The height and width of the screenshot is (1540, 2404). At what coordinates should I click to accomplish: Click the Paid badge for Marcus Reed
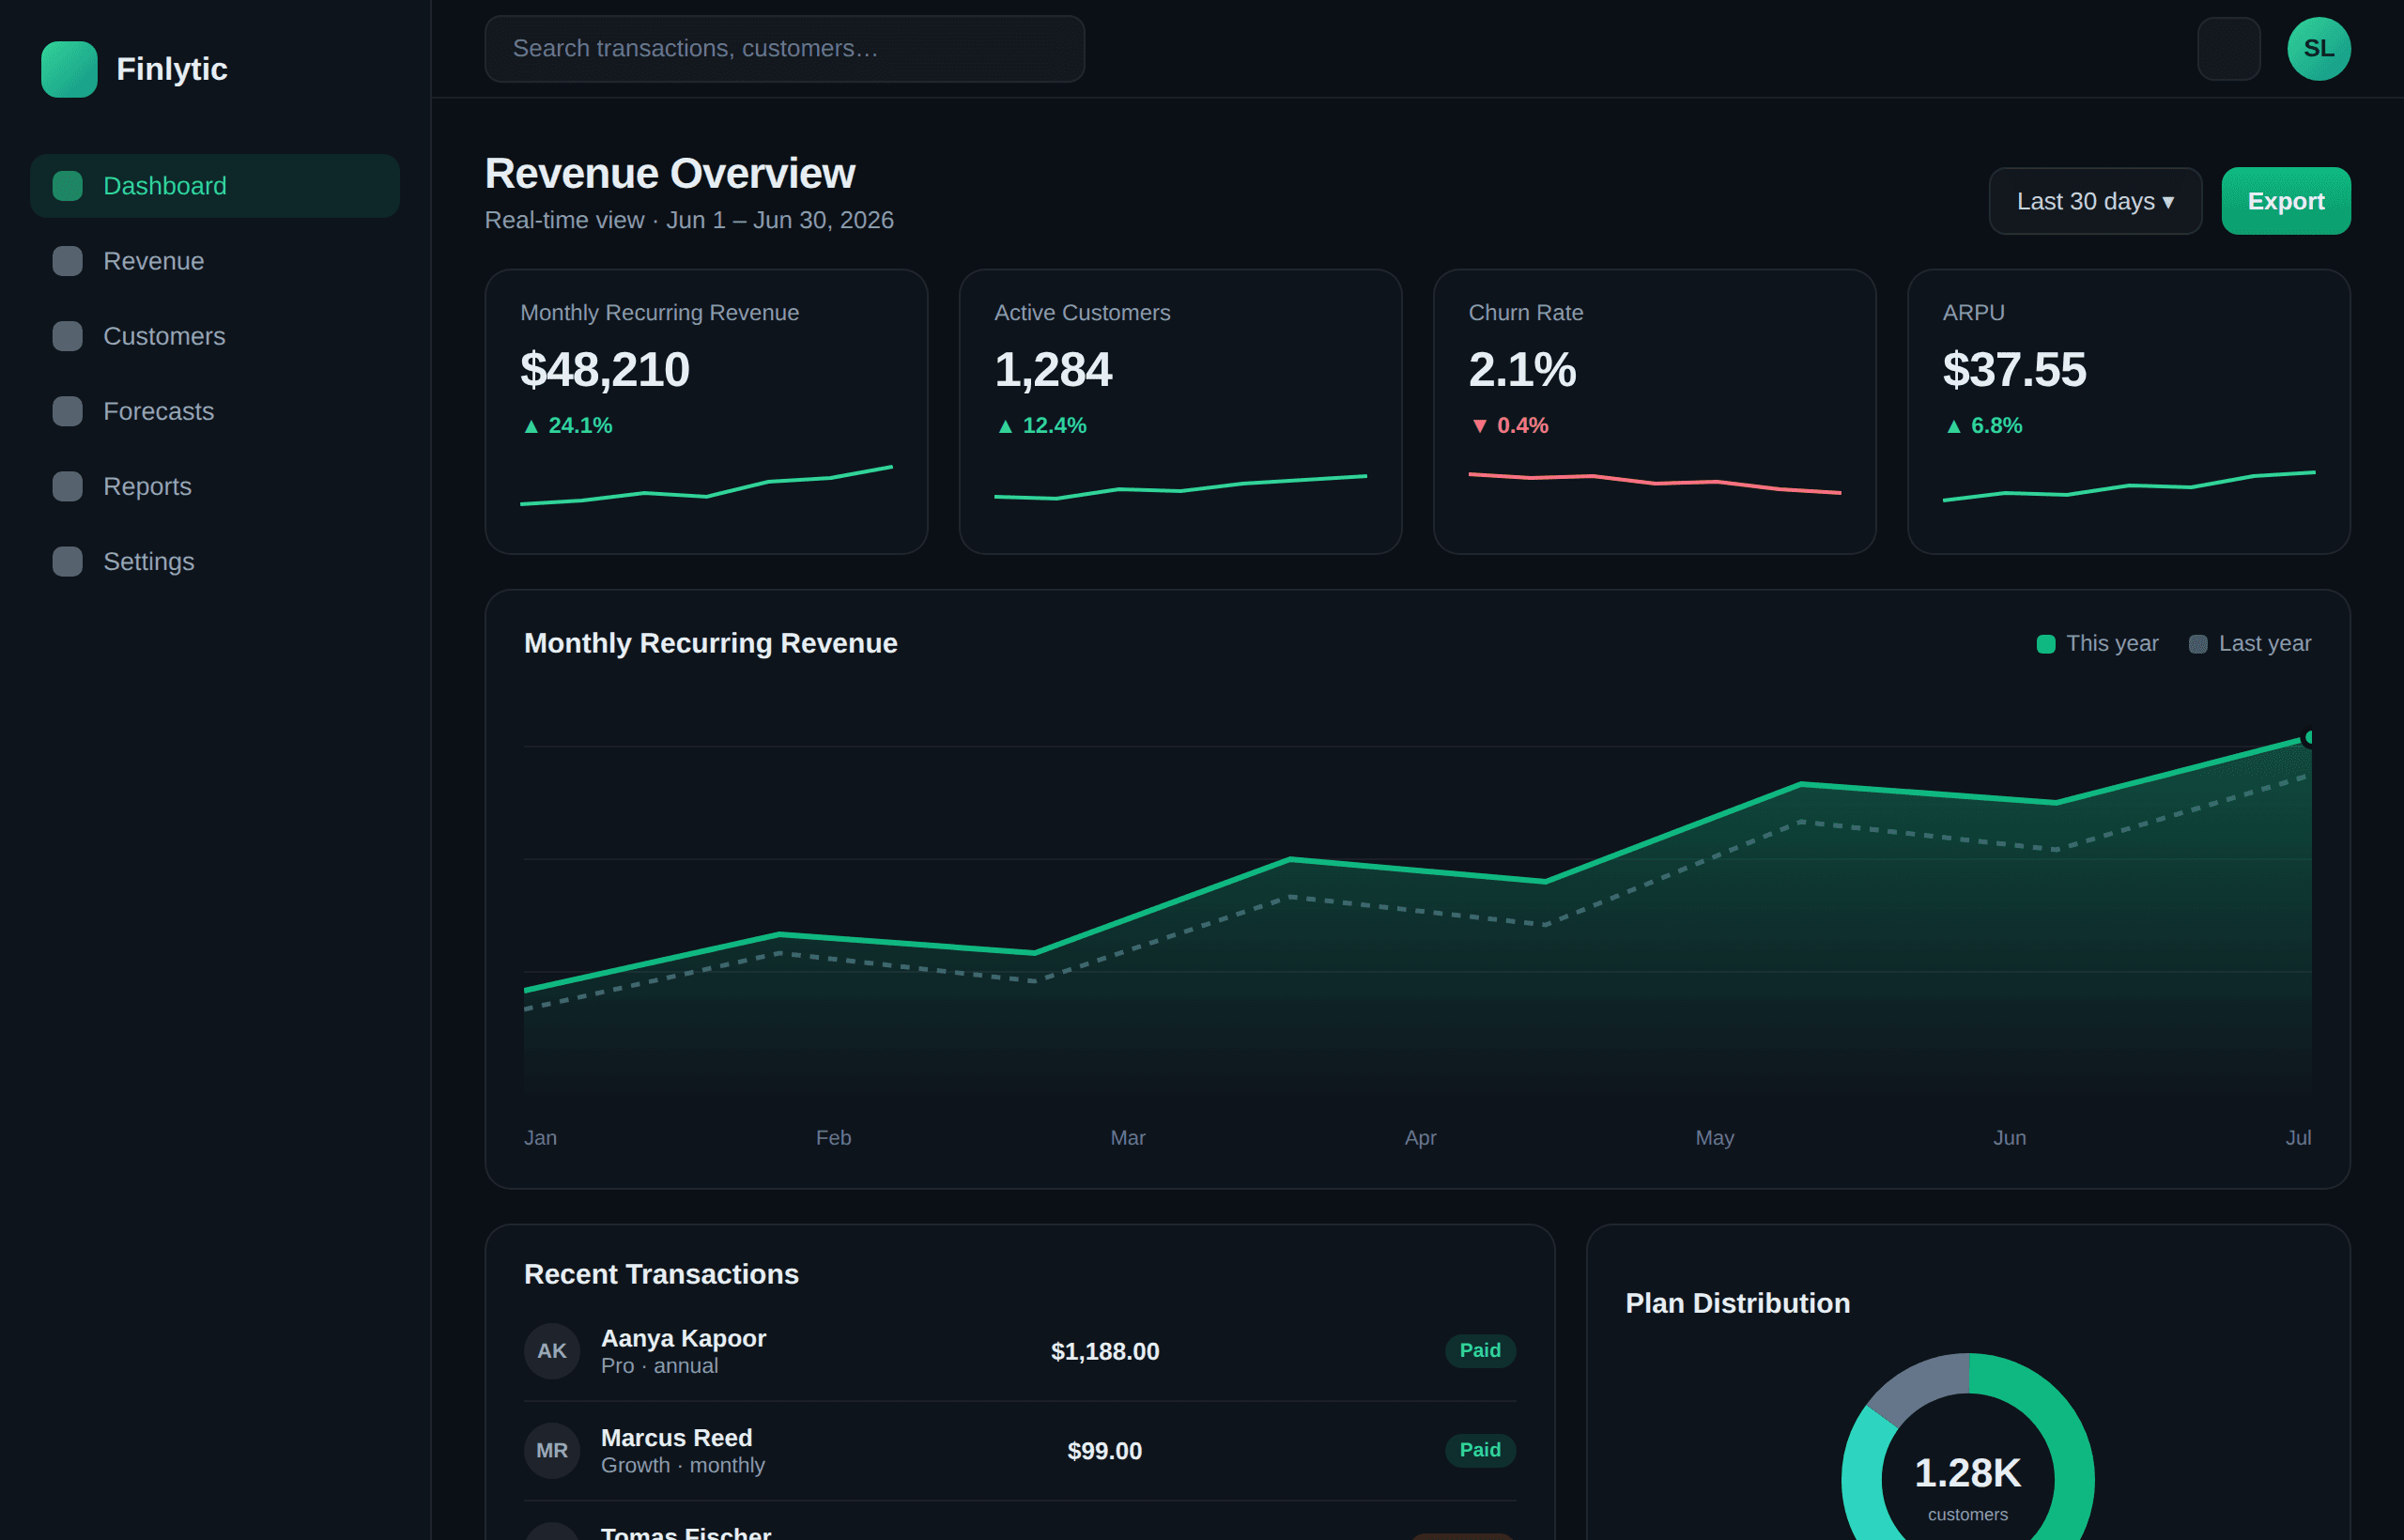click(1480, 1450)
